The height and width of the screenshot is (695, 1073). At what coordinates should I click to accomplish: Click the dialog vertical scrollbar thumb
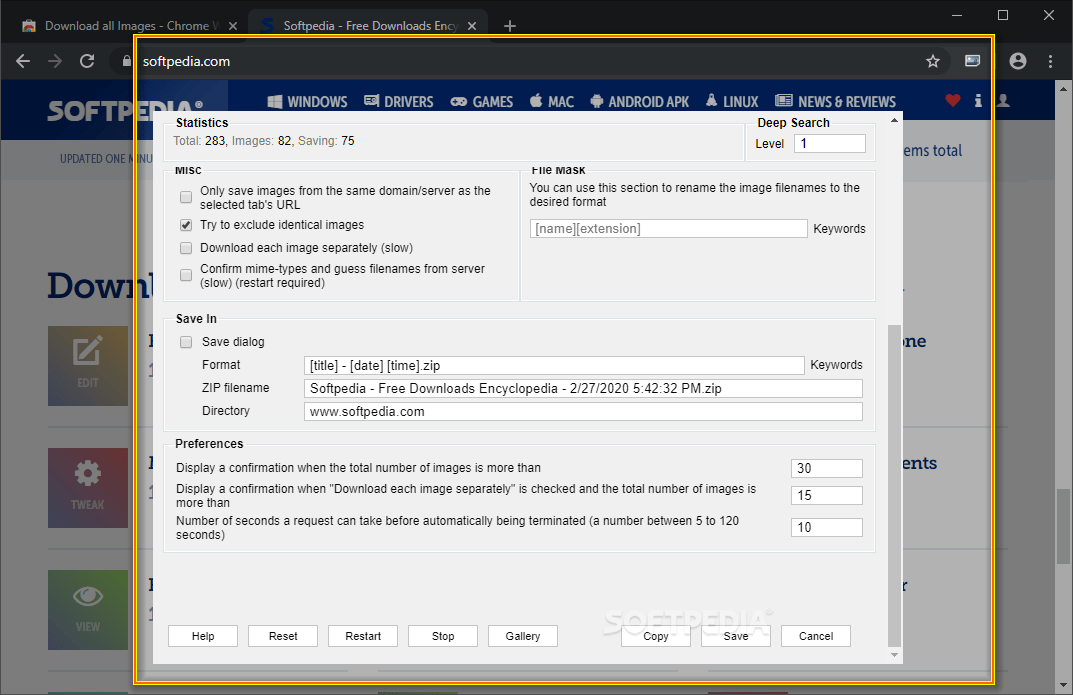[894, 486]
